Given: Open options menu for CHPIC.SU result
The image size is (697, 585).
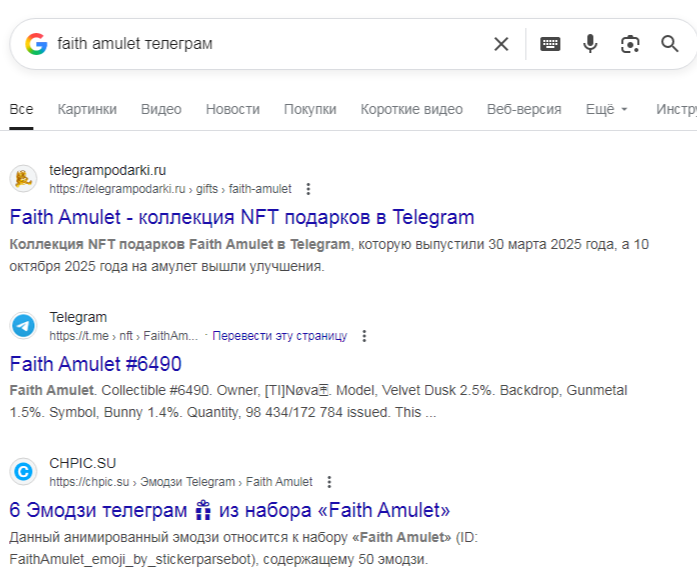Looking at the screenshot, I should click(329, 482).
